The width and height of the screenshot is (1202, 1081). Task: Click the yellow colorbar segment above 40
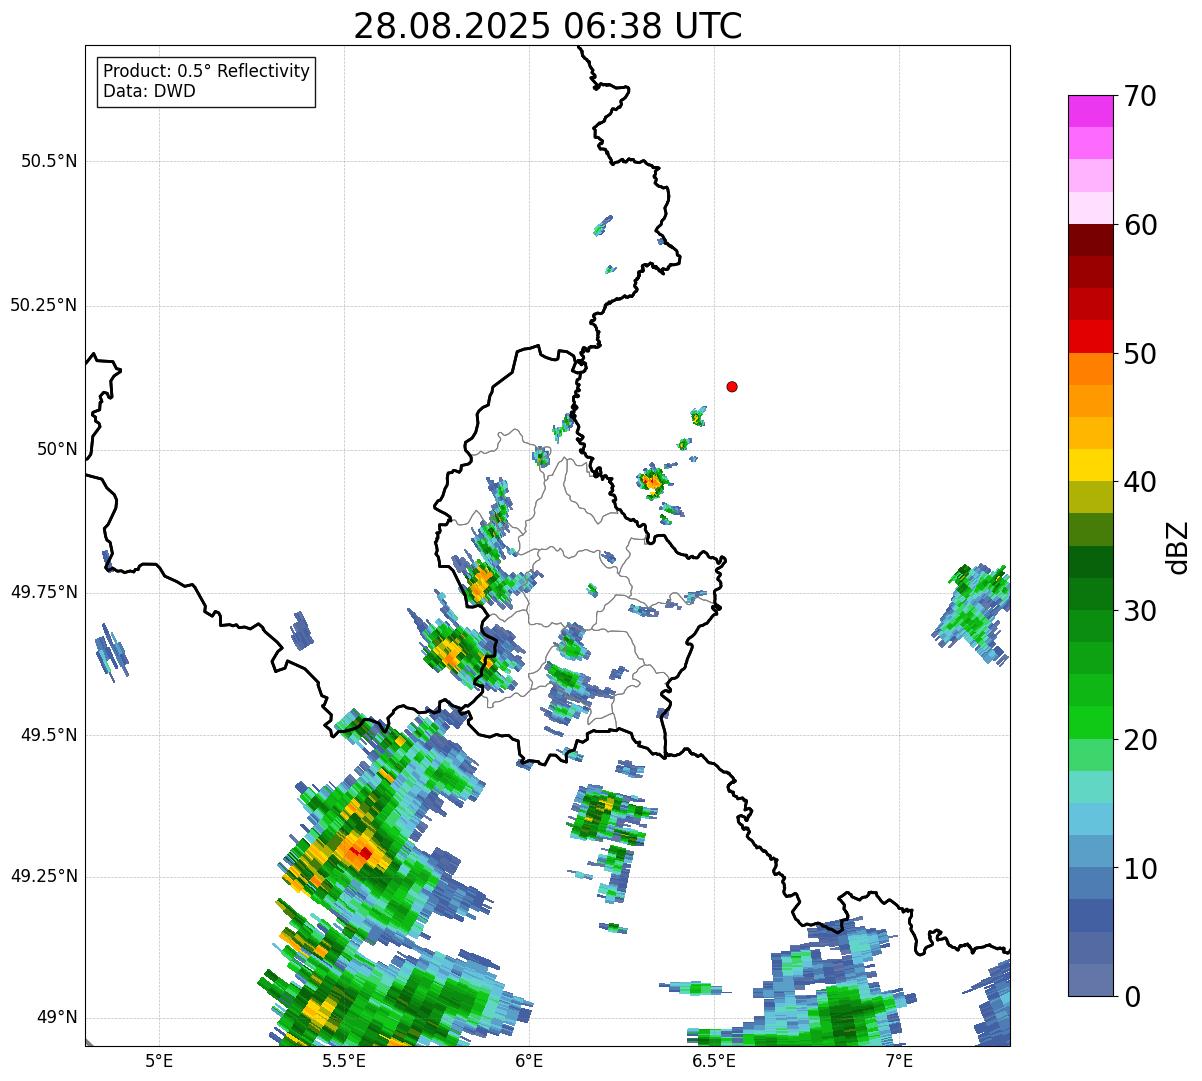click(1091, 465)
